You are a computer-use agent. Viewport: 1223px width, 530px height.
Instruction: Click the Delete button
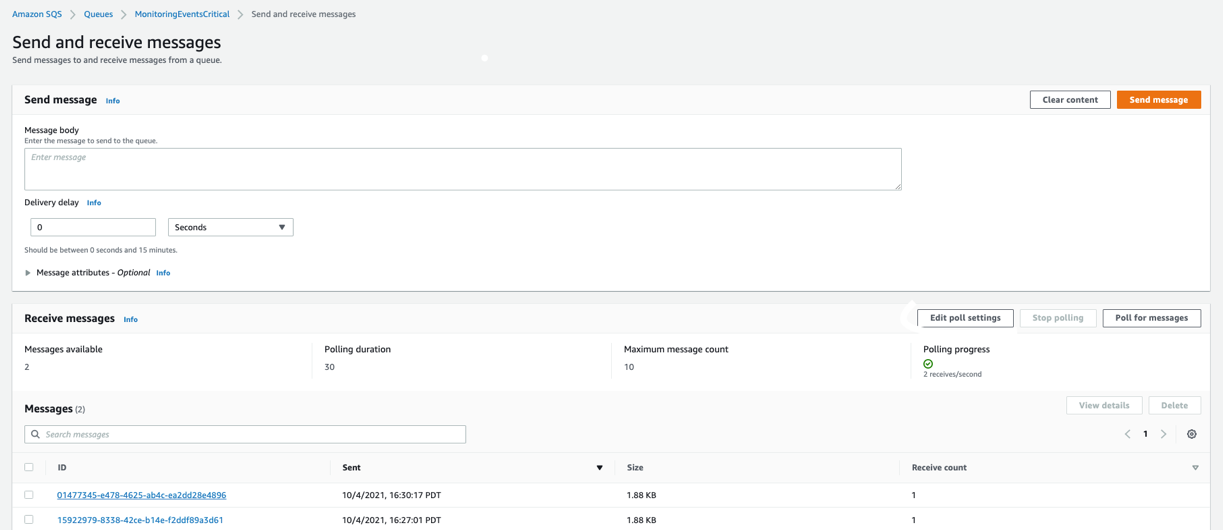[1174, 405]
